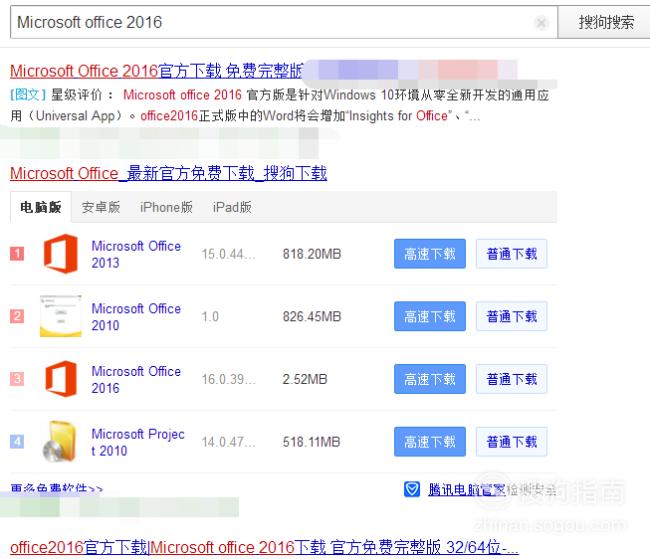
Task: Click 普通下载 for Microsoft Office 2010
Action: [x=512, y=316]
